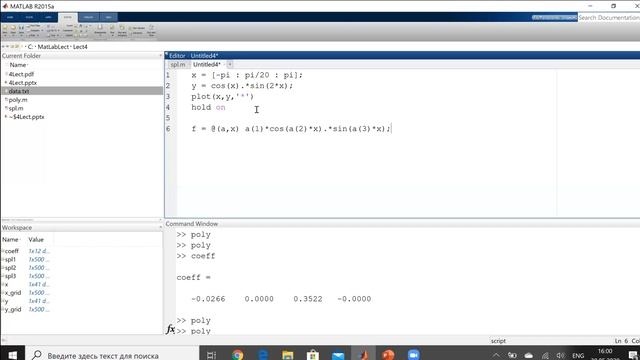Add a new editor tab with plus button
The width and height of the screenshot is (640, 360).
pos(230,64)
